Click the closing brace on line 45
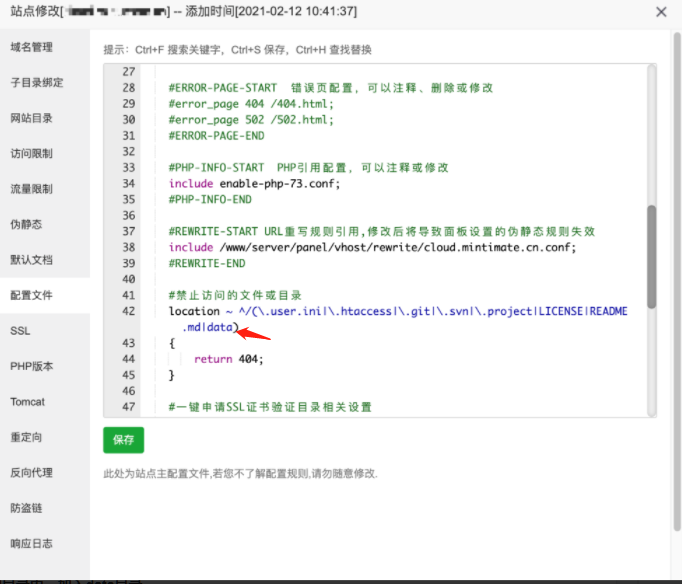The image size is (682, 584). click(x=172, y=375)
